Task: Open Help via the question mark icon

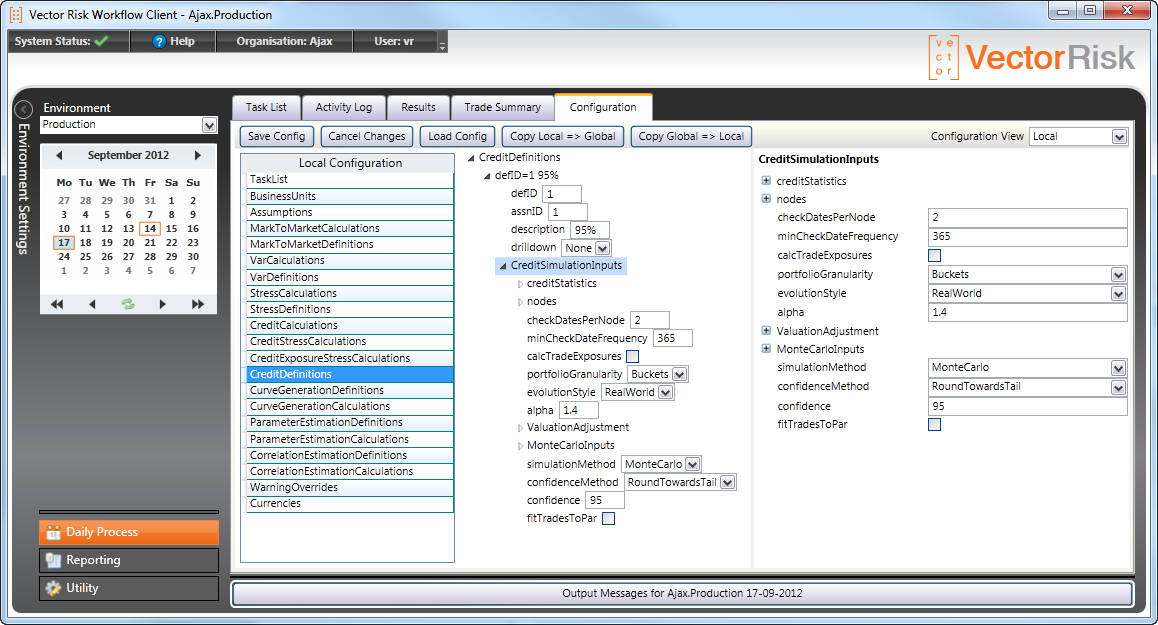Action: [x=159, y=41]
